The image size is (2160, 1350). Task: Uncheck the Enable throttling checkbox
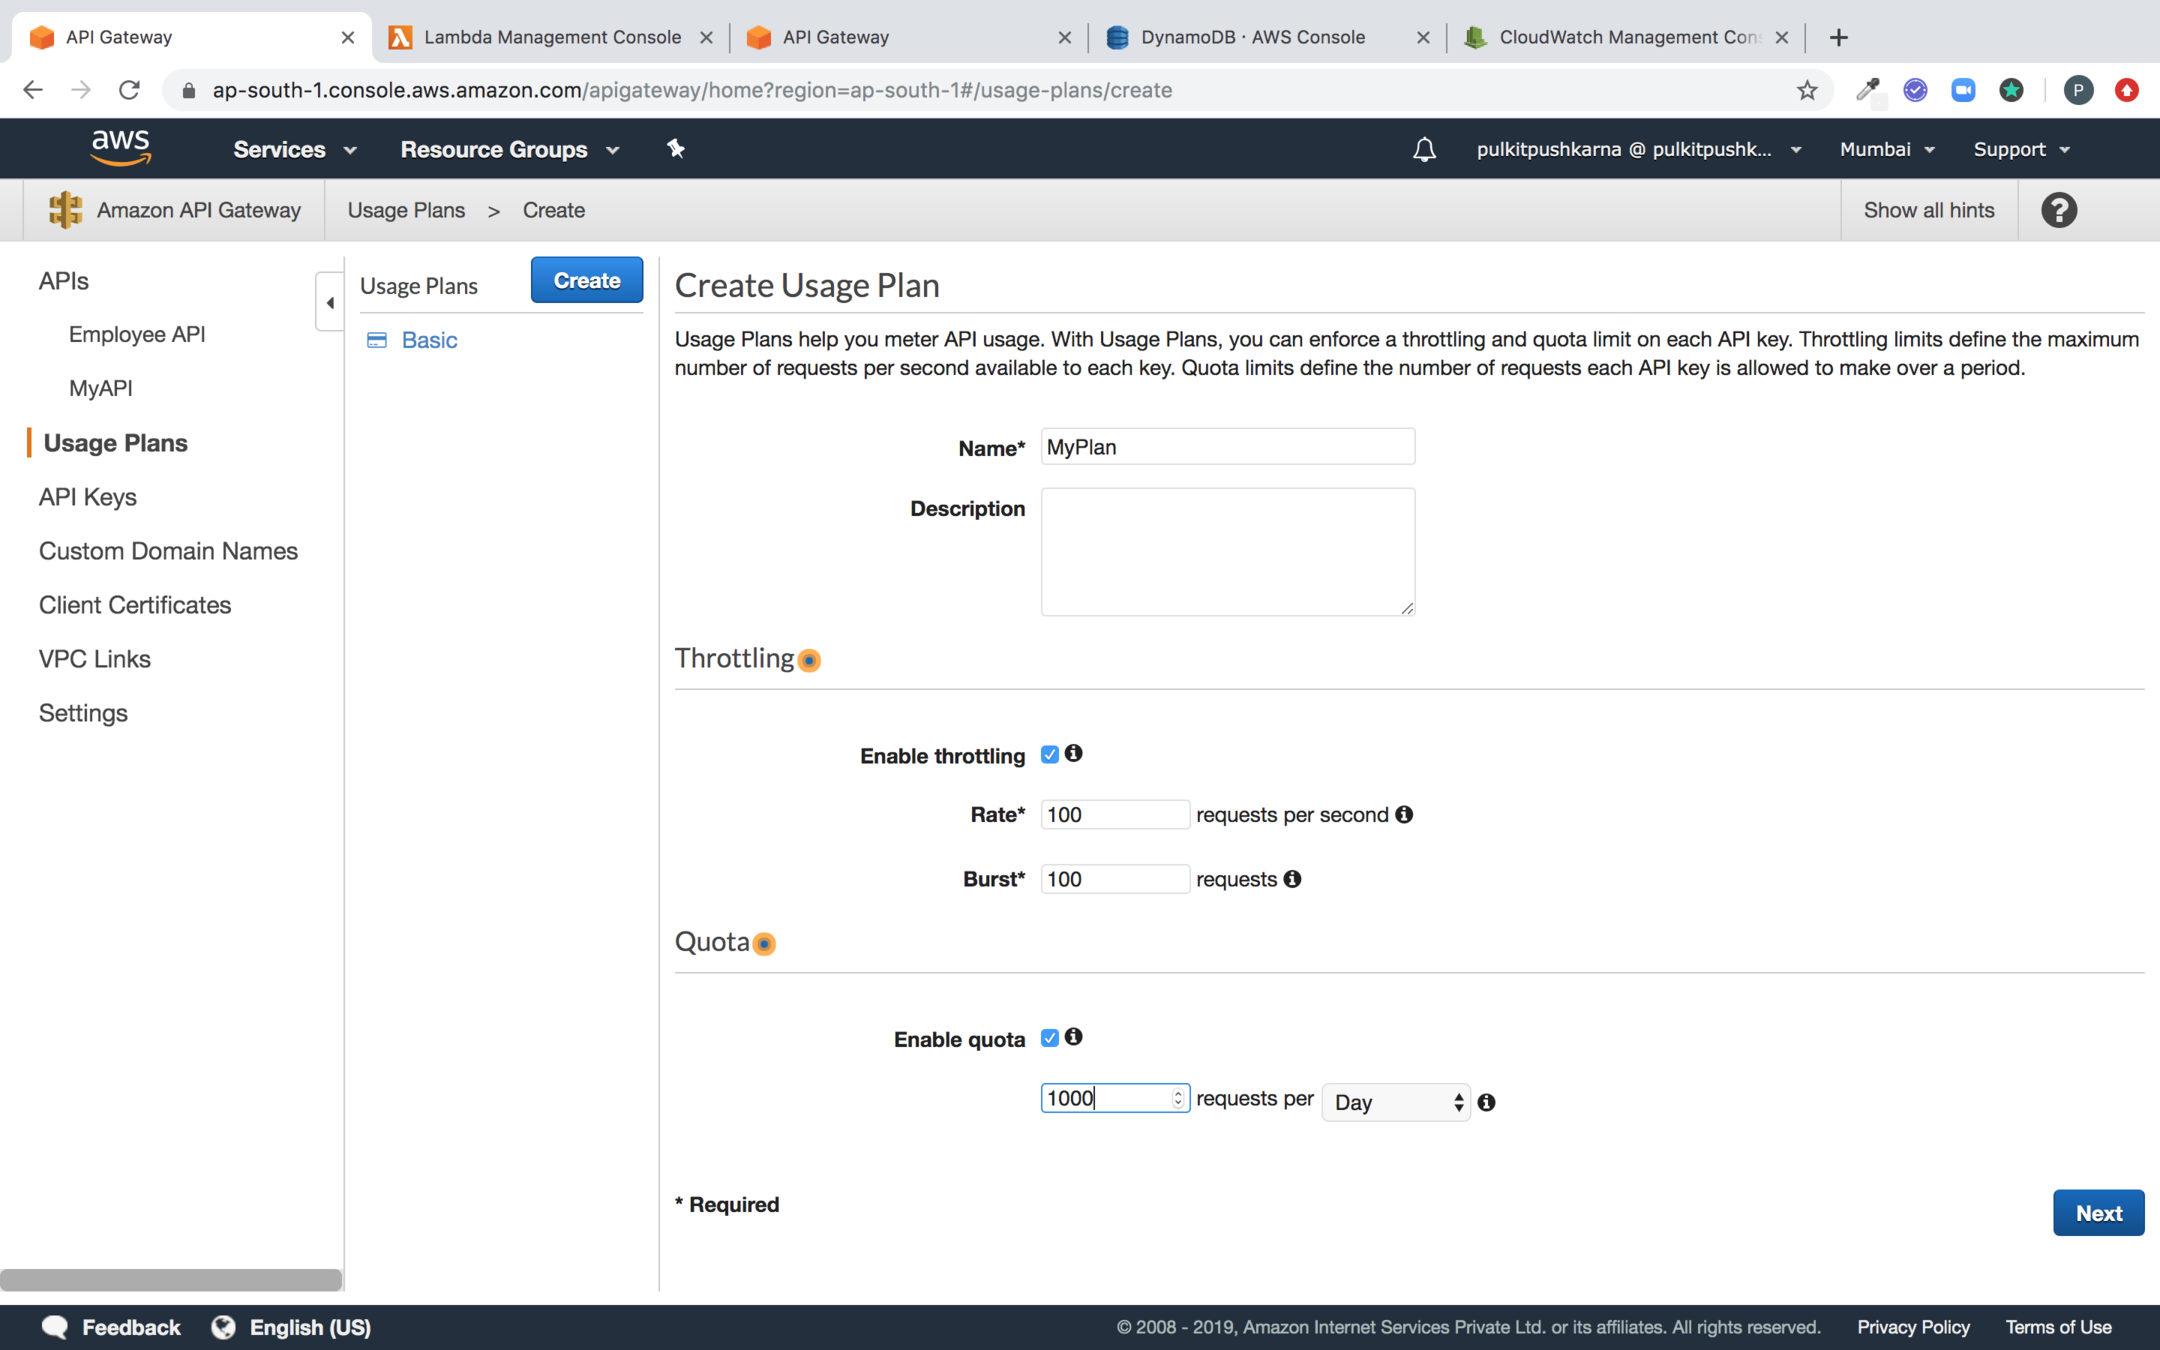click(x=1049, y=755)
